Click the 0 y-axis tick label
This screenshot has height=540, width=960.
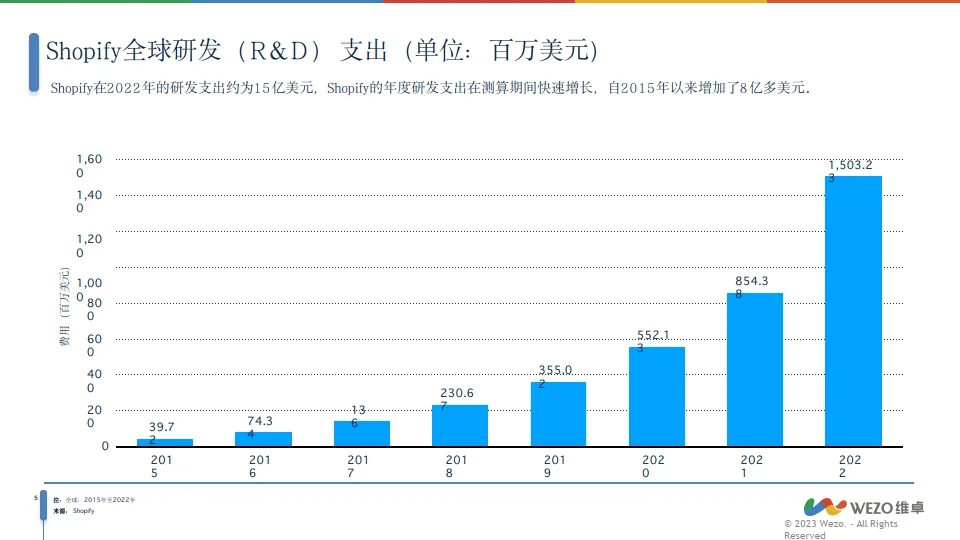[x=105, y=446]
